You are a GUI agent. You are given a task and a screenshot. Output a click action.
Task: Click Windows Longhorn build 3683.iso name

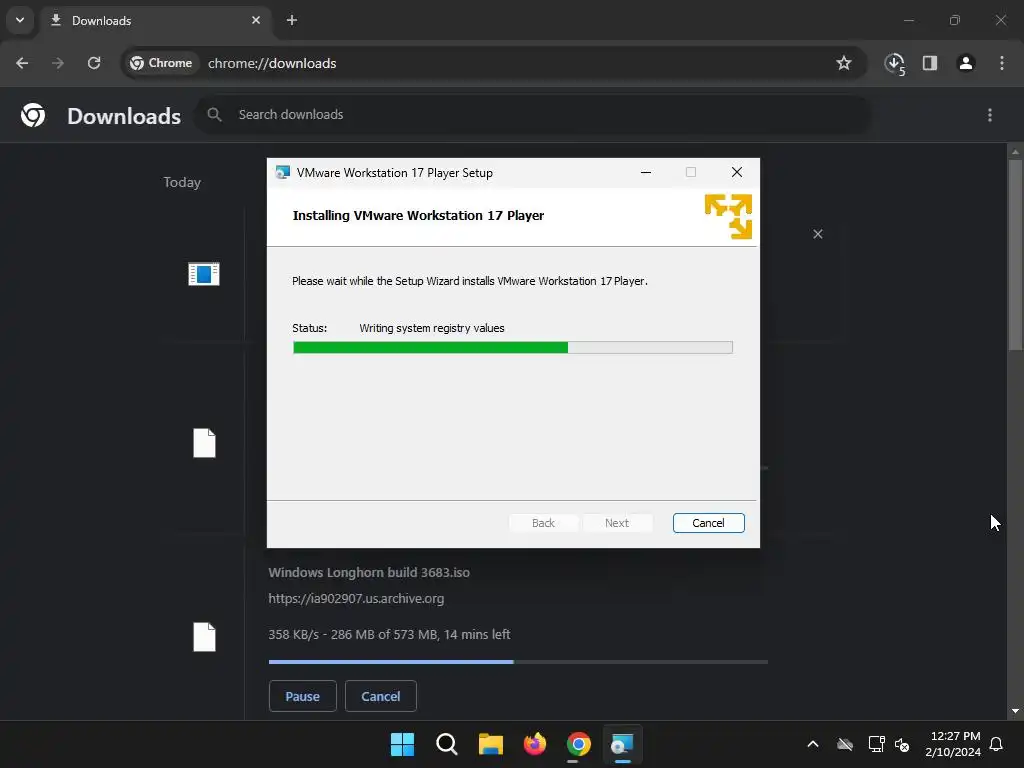369,573
